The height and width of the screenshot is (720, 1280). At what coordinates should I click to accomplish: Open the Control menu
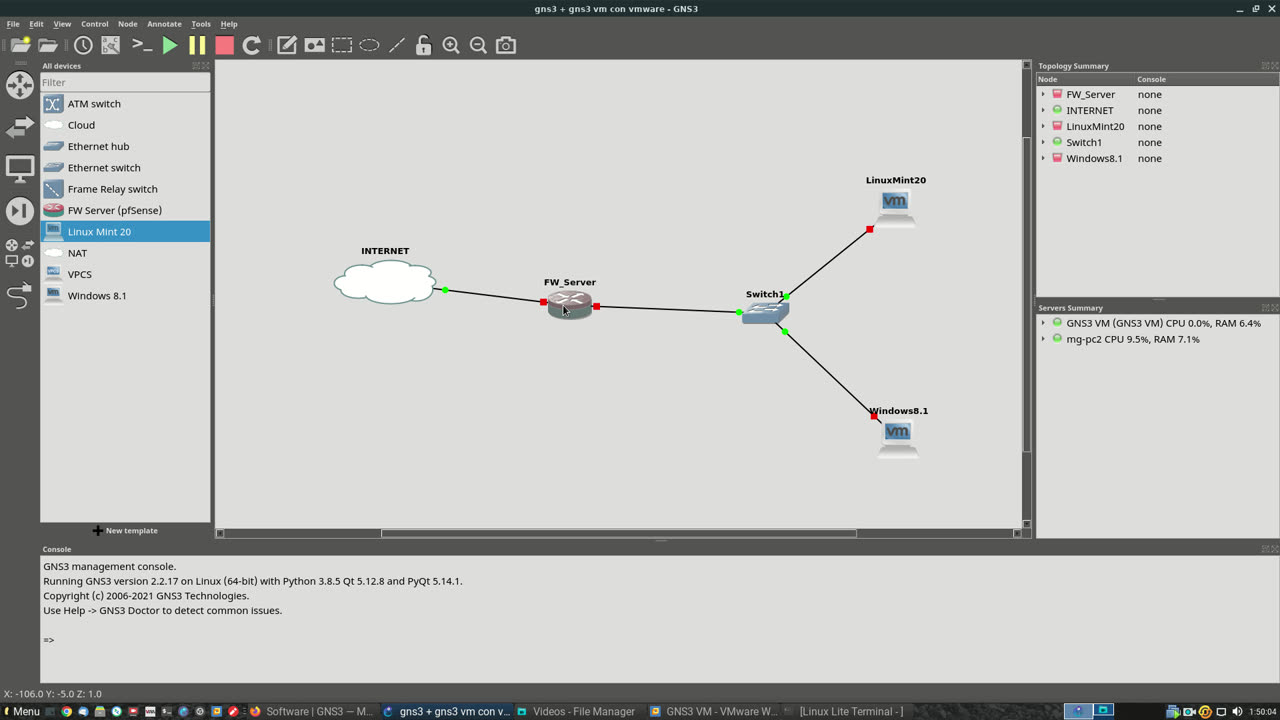click(x=95, y=24)
